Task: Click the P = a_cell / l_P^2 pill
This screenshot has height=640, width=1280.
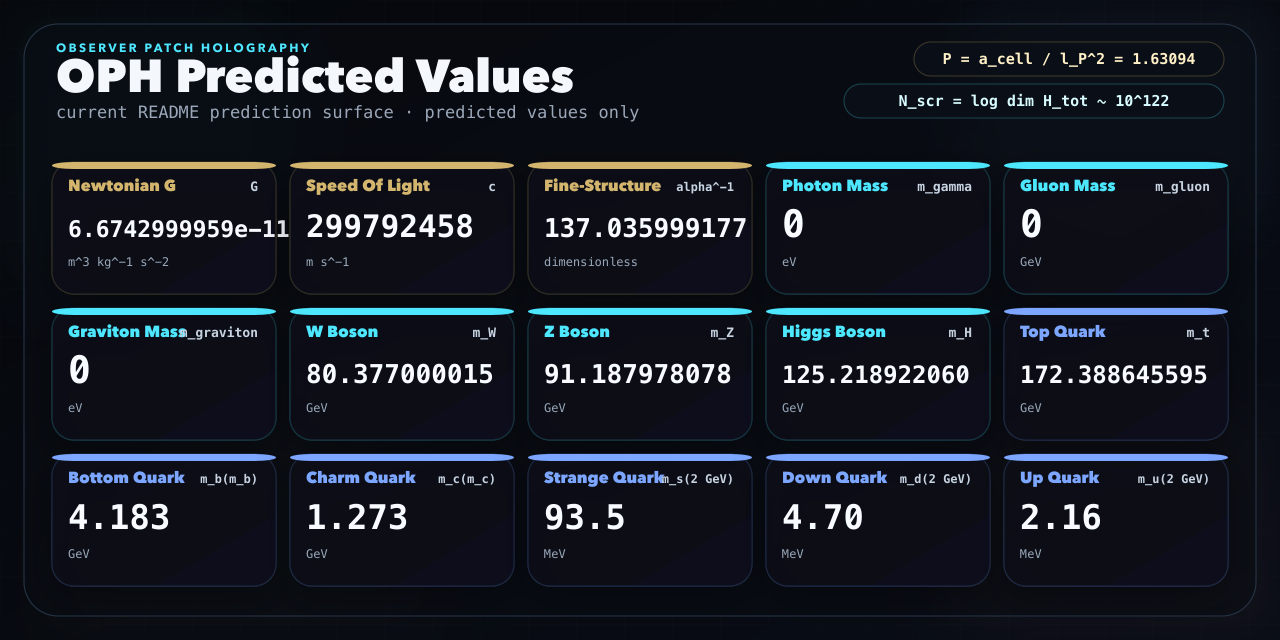Action: pyautogui.click(x=1068, y=59)
